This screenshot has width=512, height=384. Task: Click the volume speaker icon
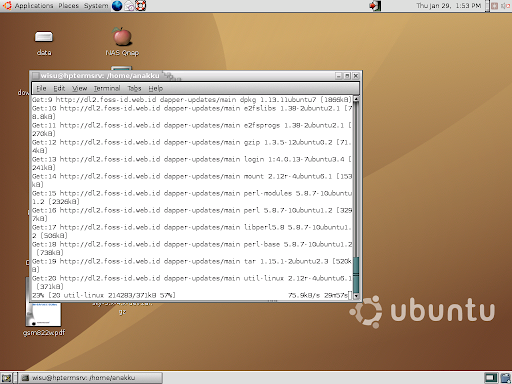point(505,6)
